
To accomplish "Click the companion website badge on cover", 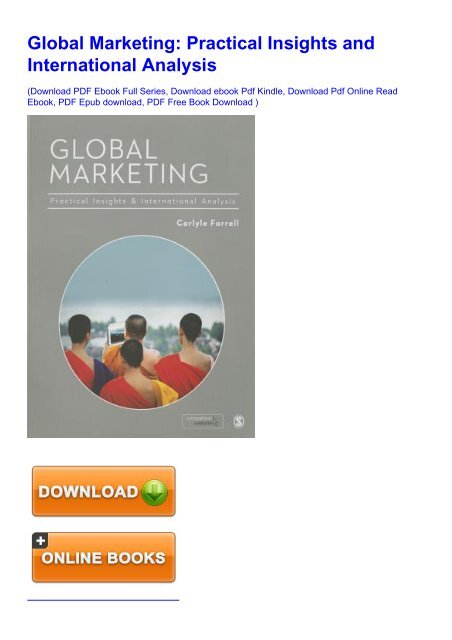I will click(x=203, y=421).
